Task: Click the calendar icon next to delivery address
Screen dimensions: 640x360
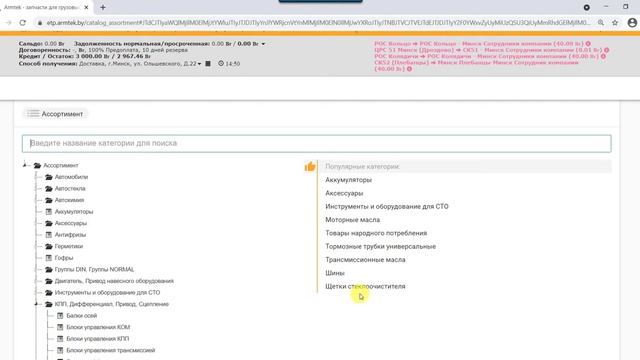Action: (x=208, y=63)
